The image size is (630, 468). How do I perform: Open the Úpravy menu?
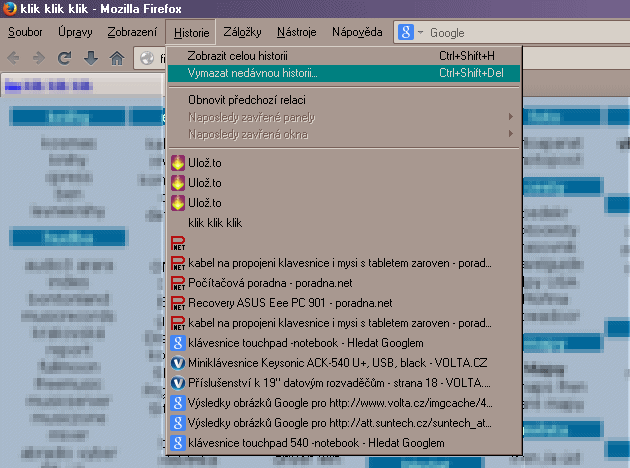coord(75,32)
